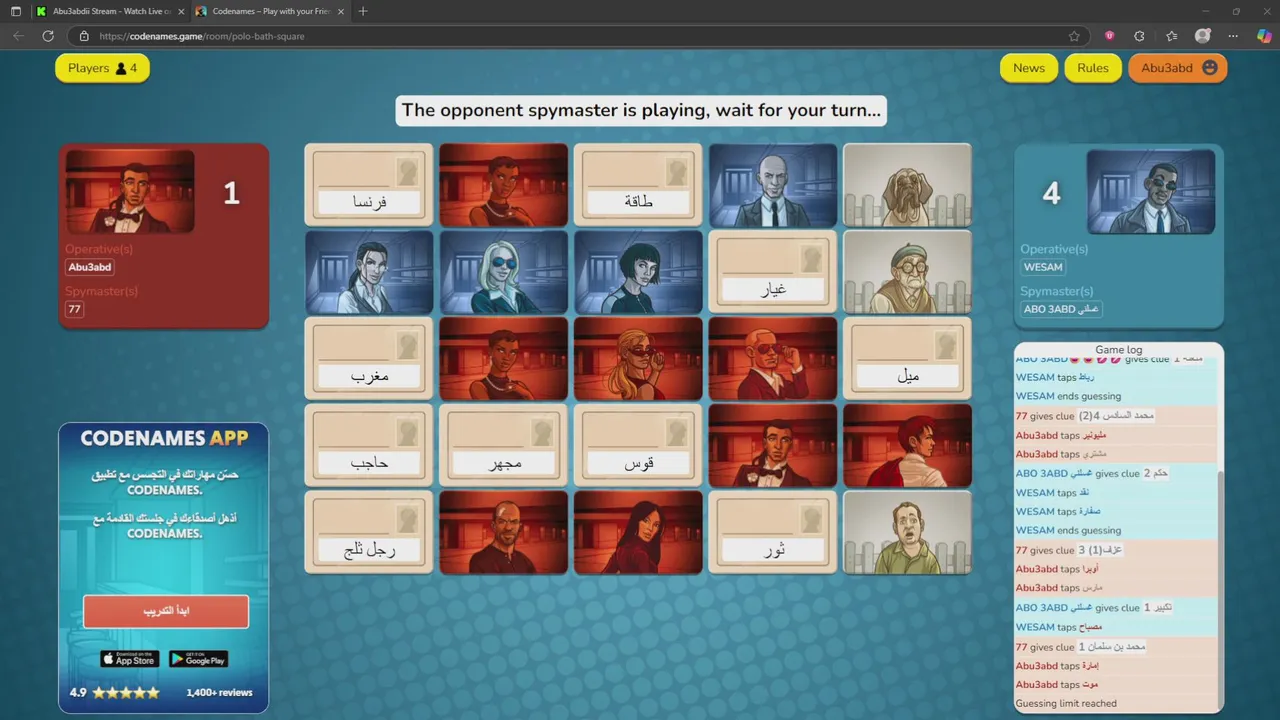The image size is (1280, 720).
Task: Click the person icon in Players button
Action: (x=121, y=69)
